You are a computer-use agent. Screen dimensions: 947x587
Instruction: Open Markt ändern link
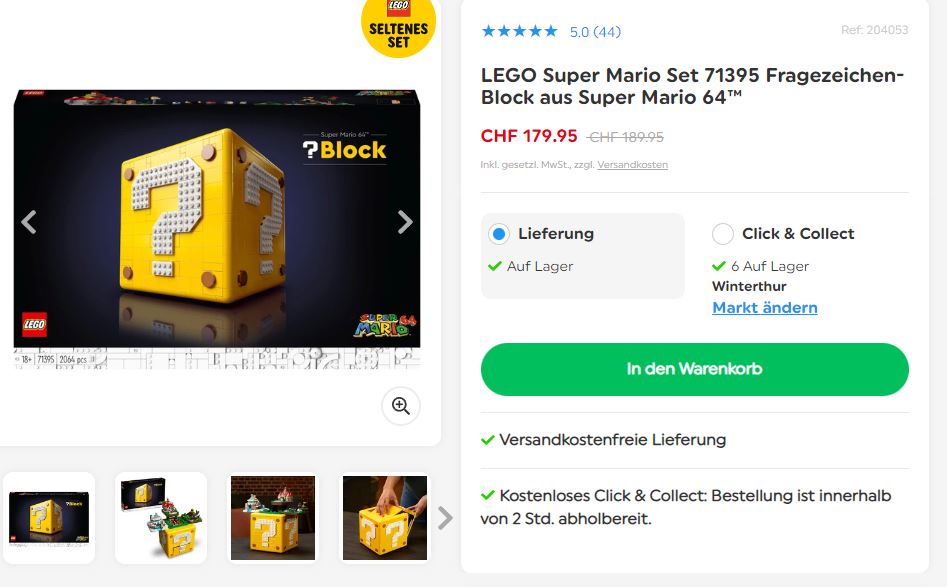[765, 307]
